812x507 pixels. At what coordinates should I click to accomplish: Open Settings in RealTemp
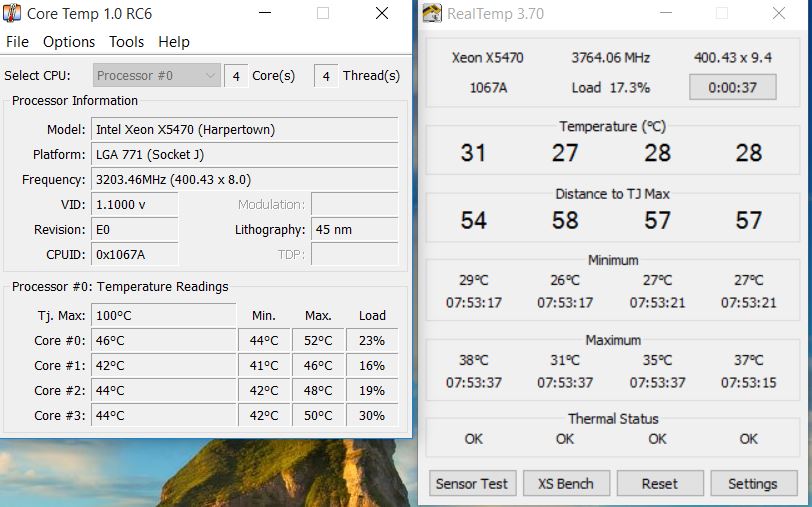[x=753, y=484]
